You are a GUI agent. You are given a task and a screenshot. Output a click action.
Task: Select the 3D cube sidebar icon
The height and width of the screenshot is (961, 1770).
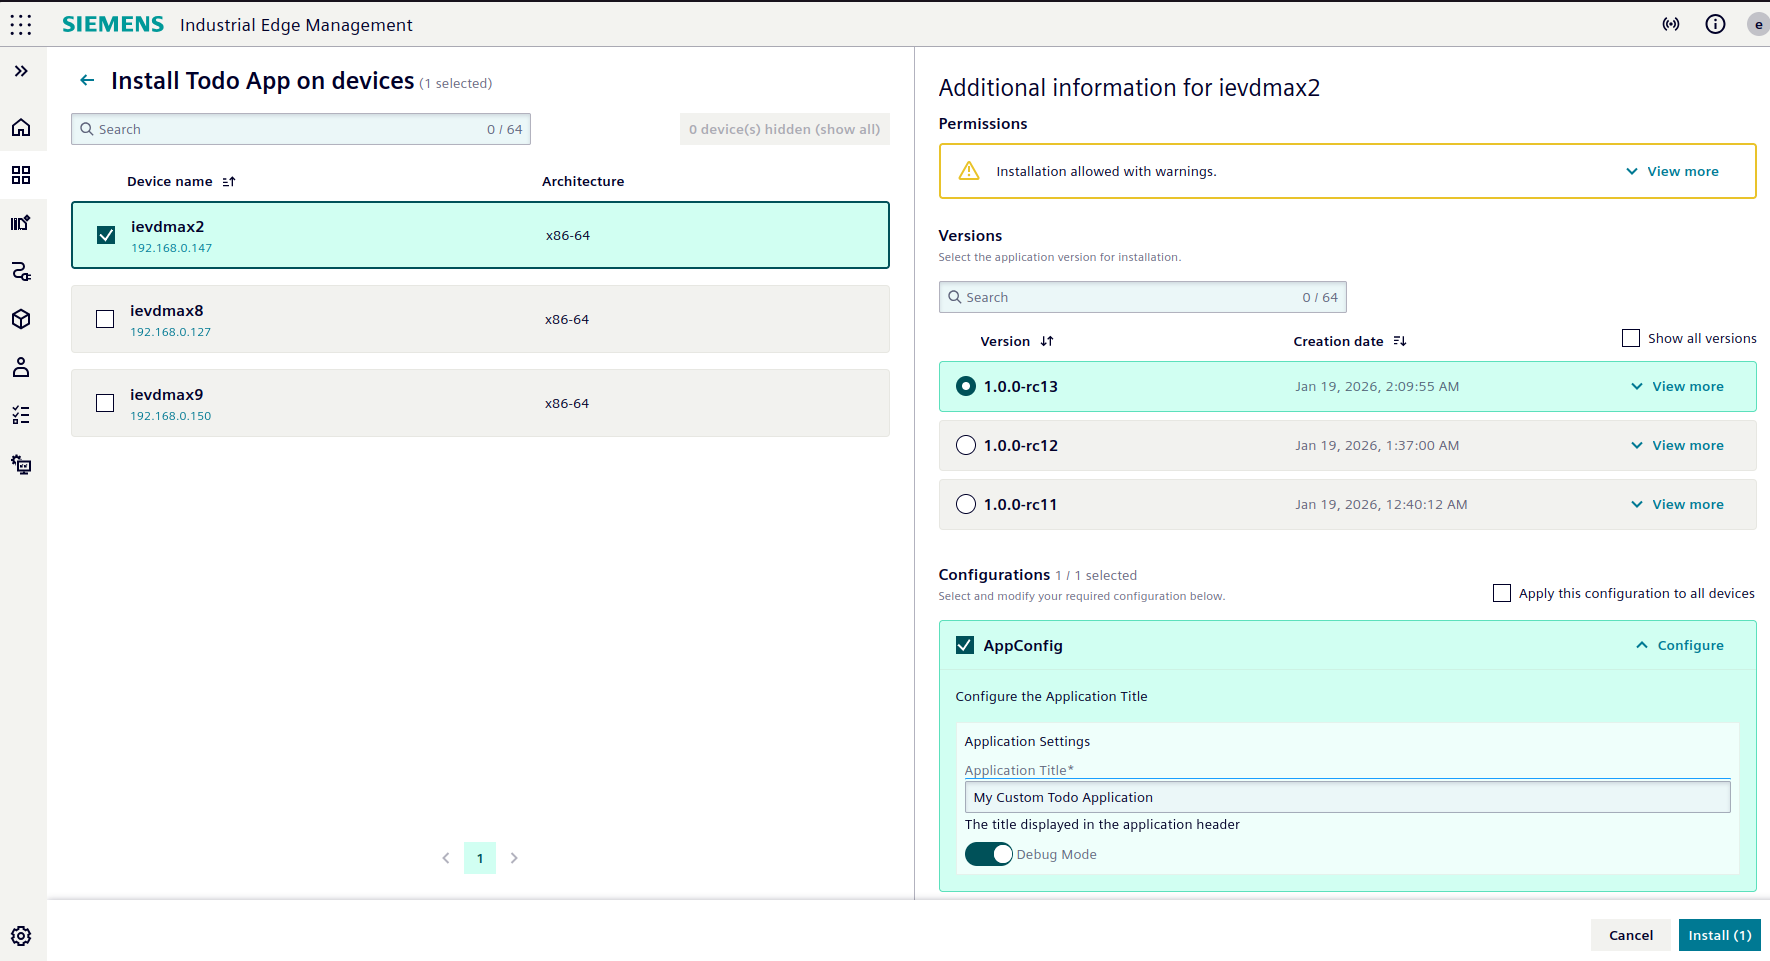point(21,319)
